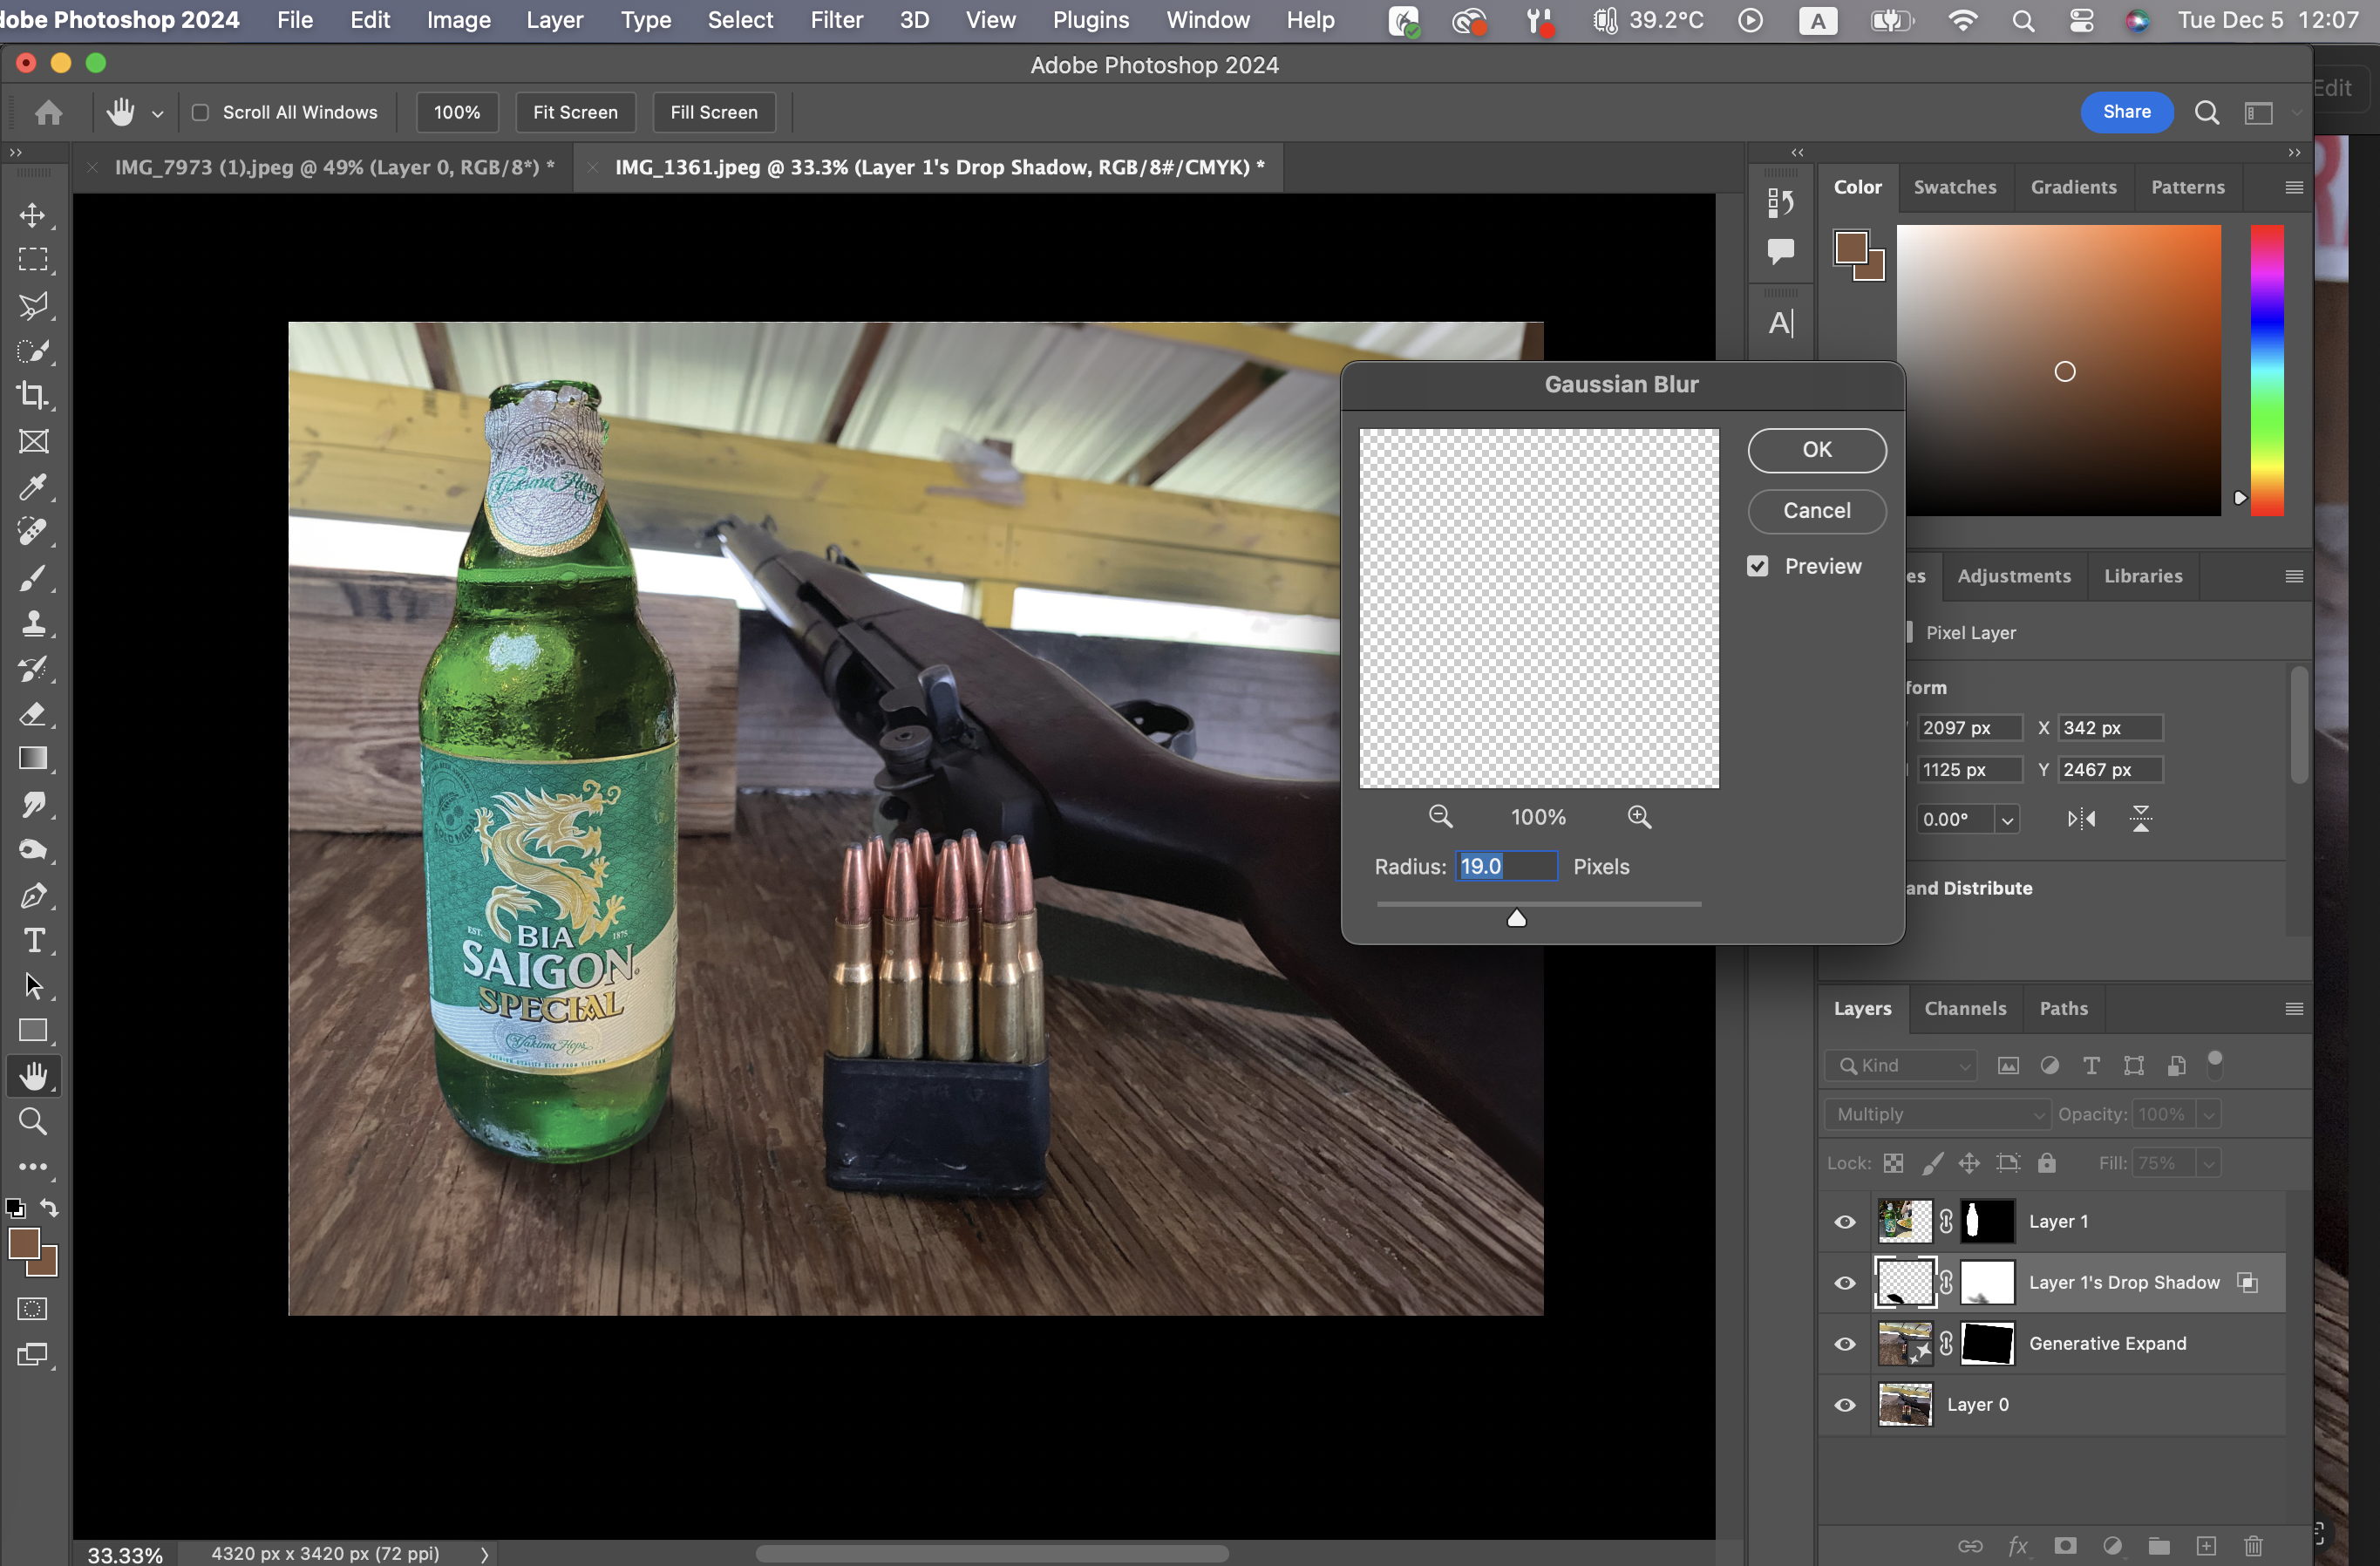This screenshot has width=2380, height=1566.
Task: Uncheck the Preview checkbox
Action: 1757,566
